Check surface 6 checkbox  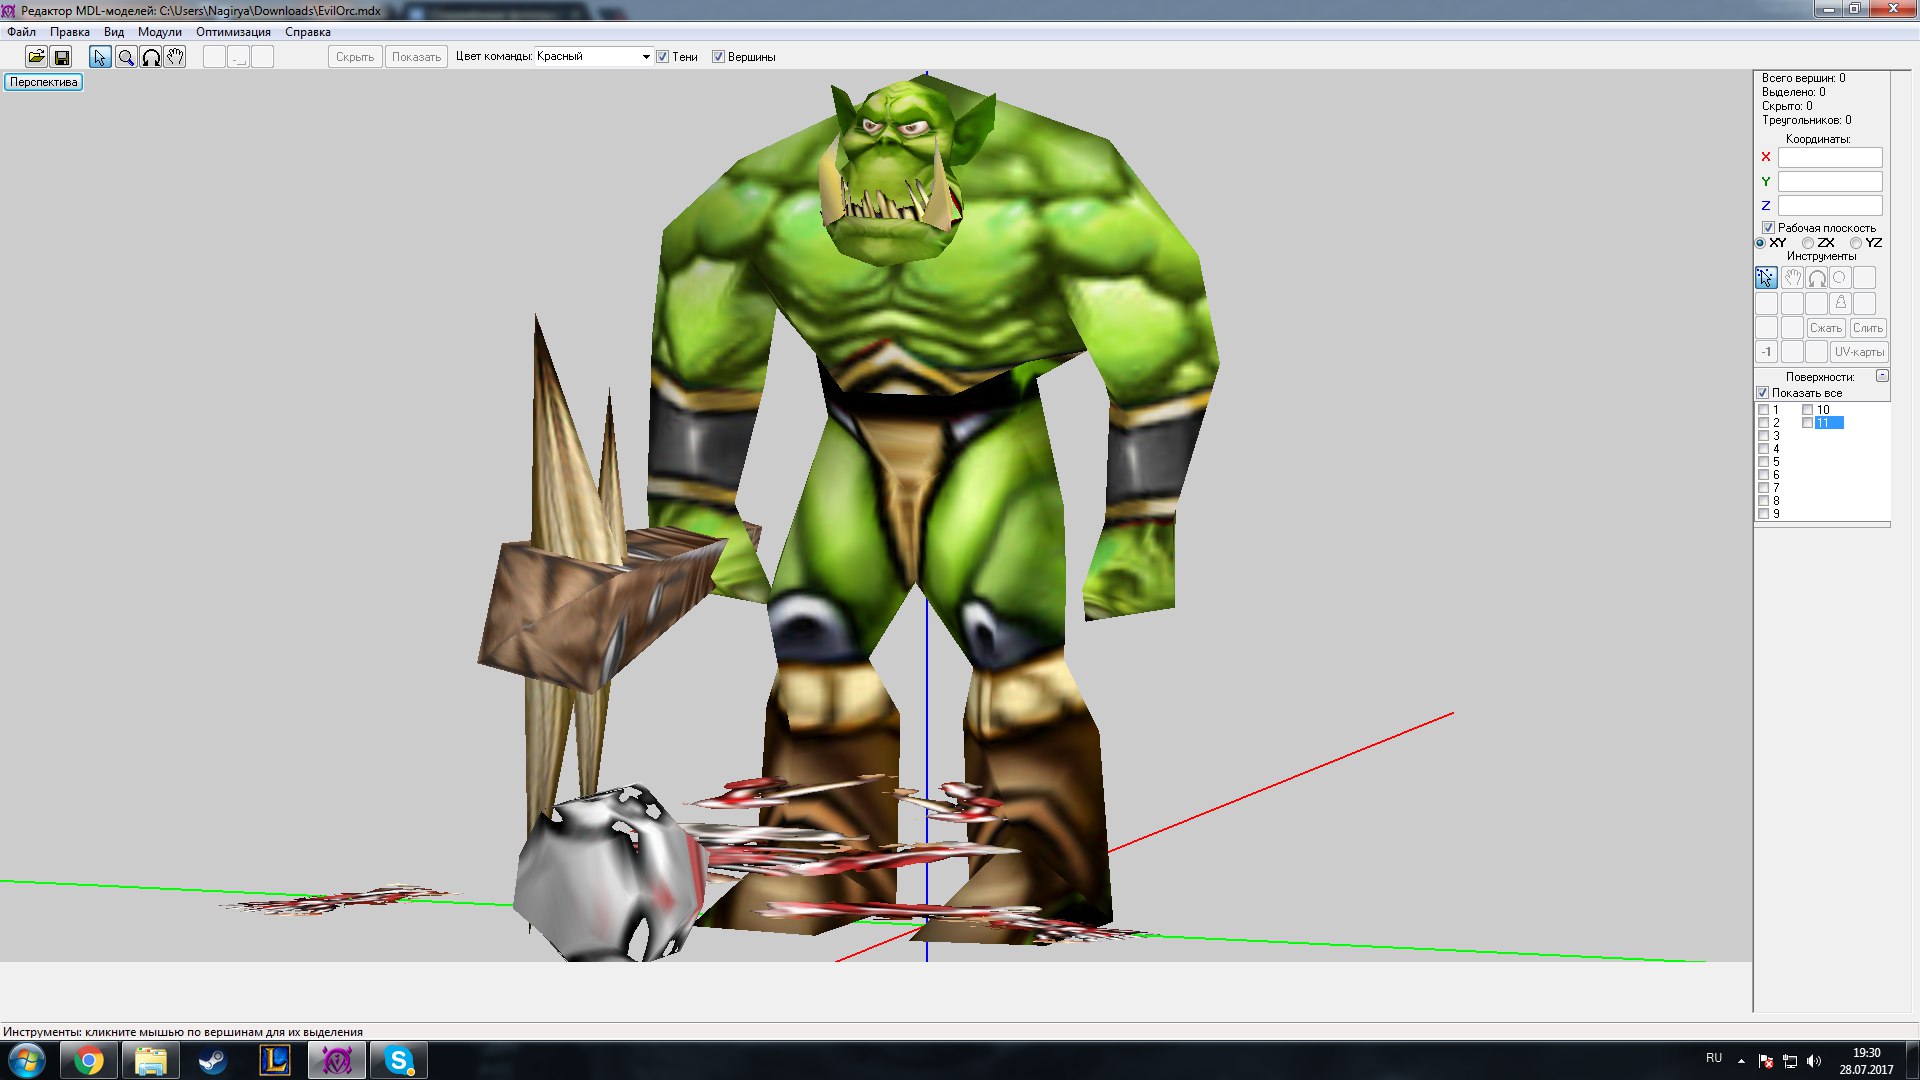click(1763, 475)
